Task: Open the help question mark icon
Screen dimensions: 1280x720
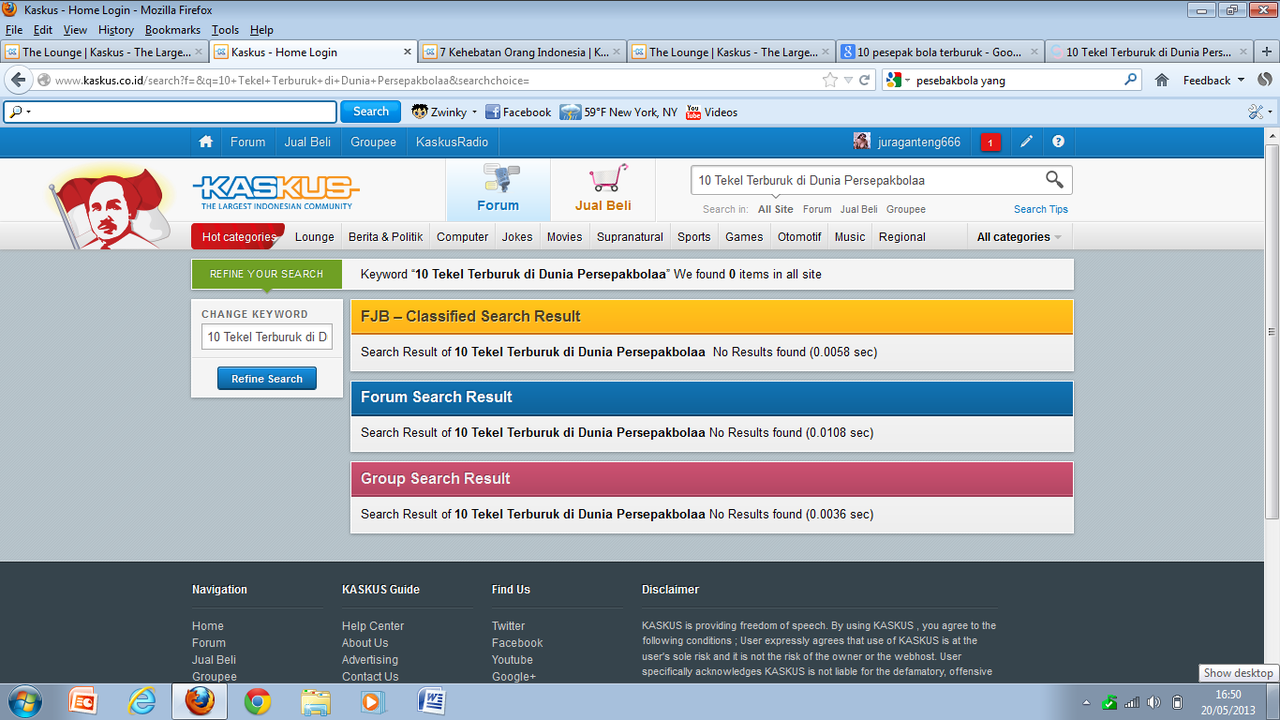Action: coord(1058,142)
